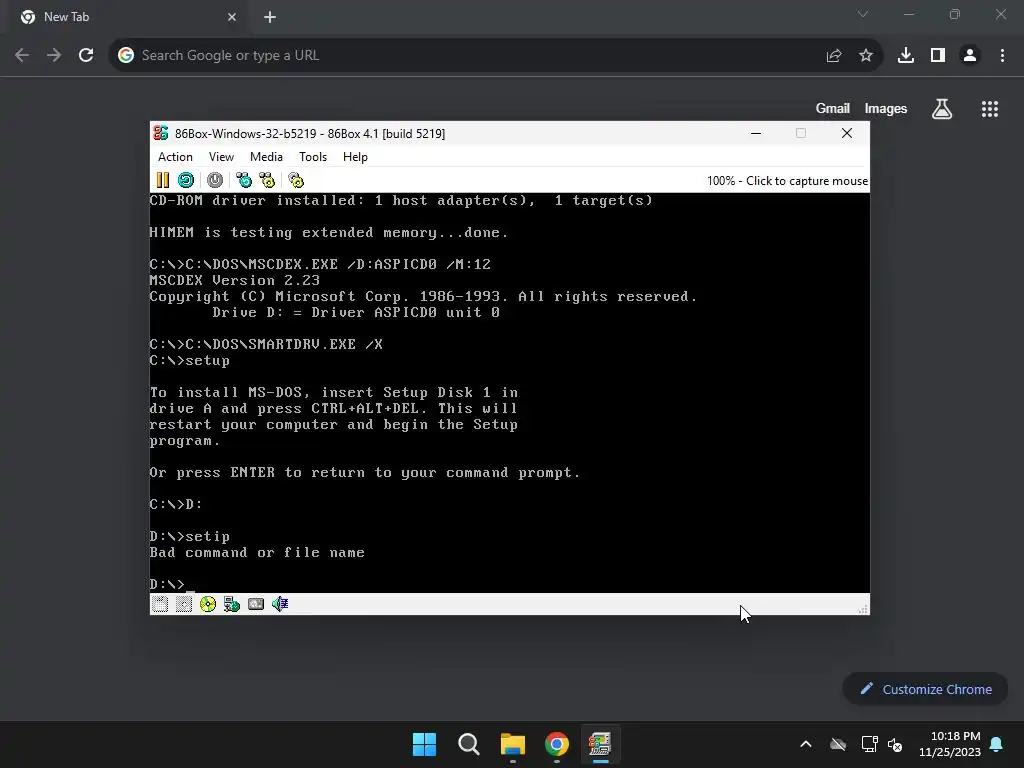This screenshot has height=768, width=1024.
Task: Pause the 86Box emulation
Action: tap(163, 180)
